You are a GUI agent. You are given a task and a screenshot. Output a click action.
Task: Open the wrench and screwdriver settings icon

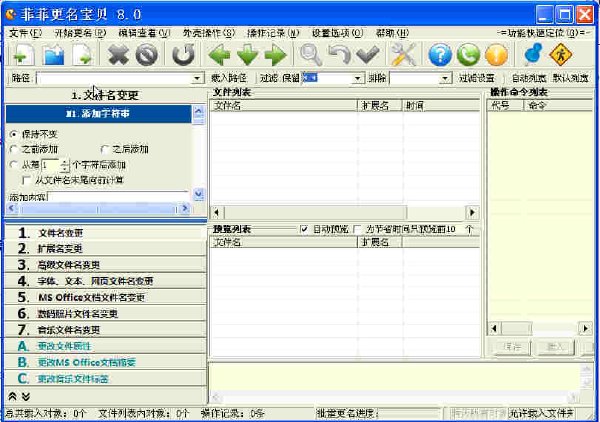point(403,55)
